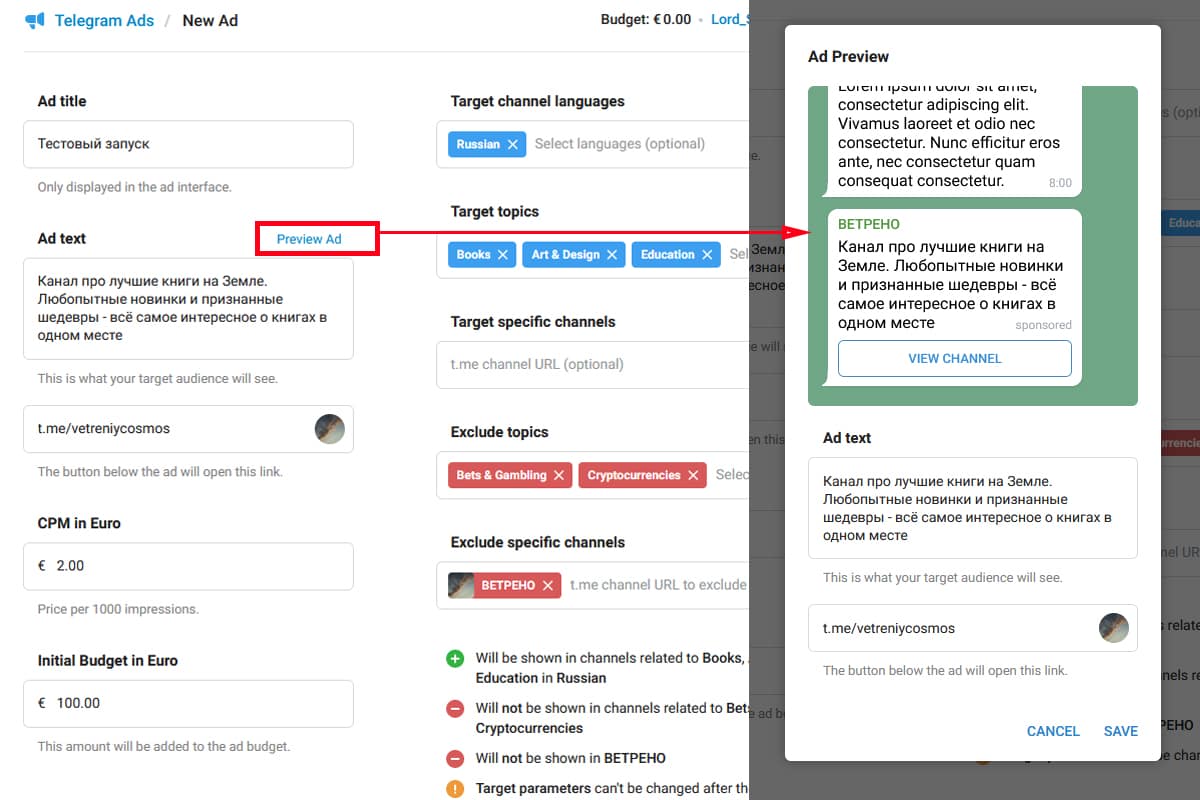
Task: Open the Preview Ad link
Action: click(309, 239)
